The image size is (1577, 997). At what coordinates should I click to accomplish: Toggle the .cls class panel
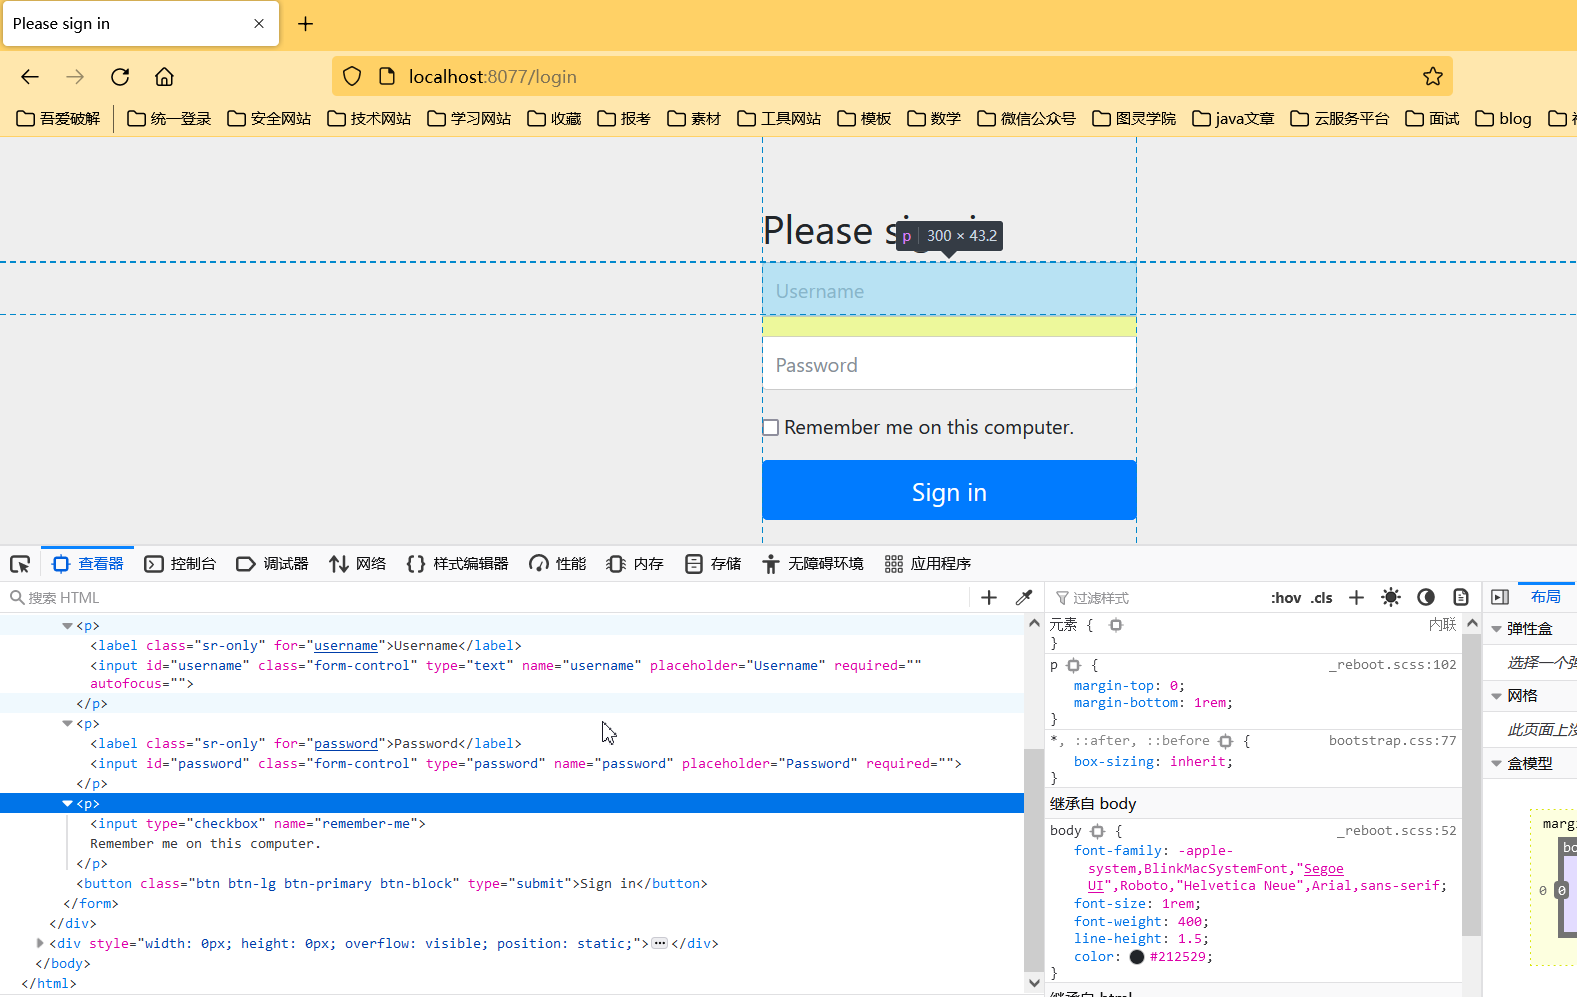point(1322,598)
